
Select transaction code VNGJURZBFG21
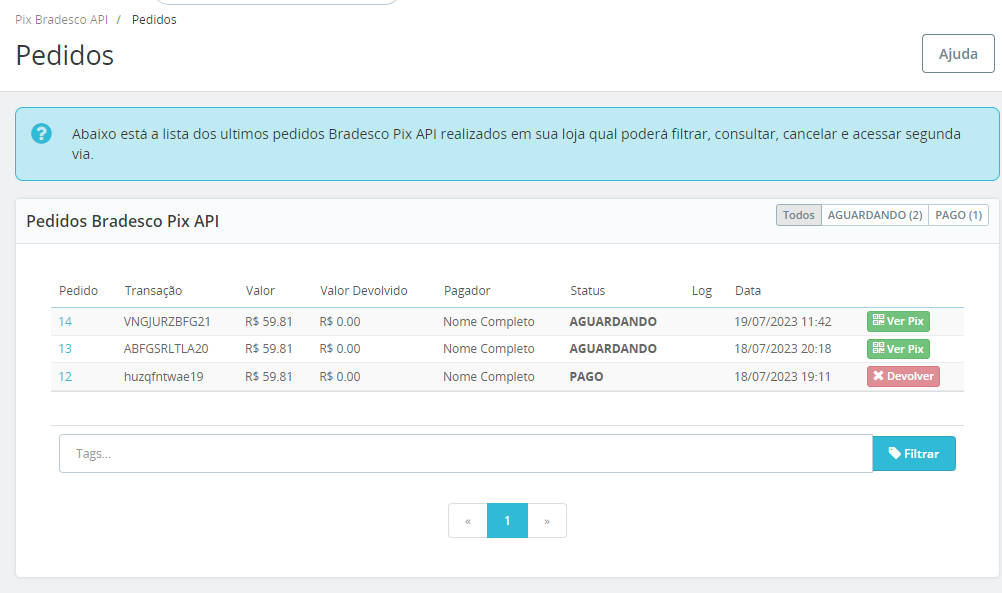[x=167, y=321]
